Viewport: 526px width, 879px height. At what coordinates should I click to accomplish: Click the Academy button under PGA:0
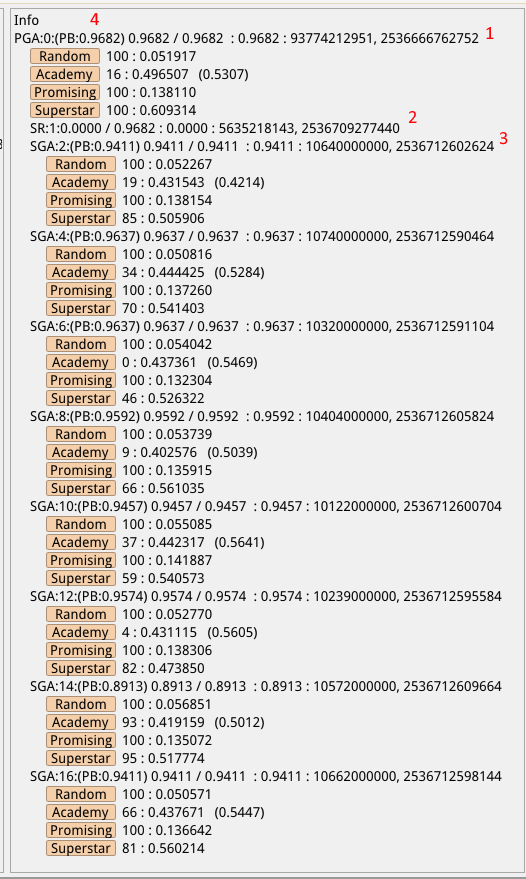tap(65, 74)
